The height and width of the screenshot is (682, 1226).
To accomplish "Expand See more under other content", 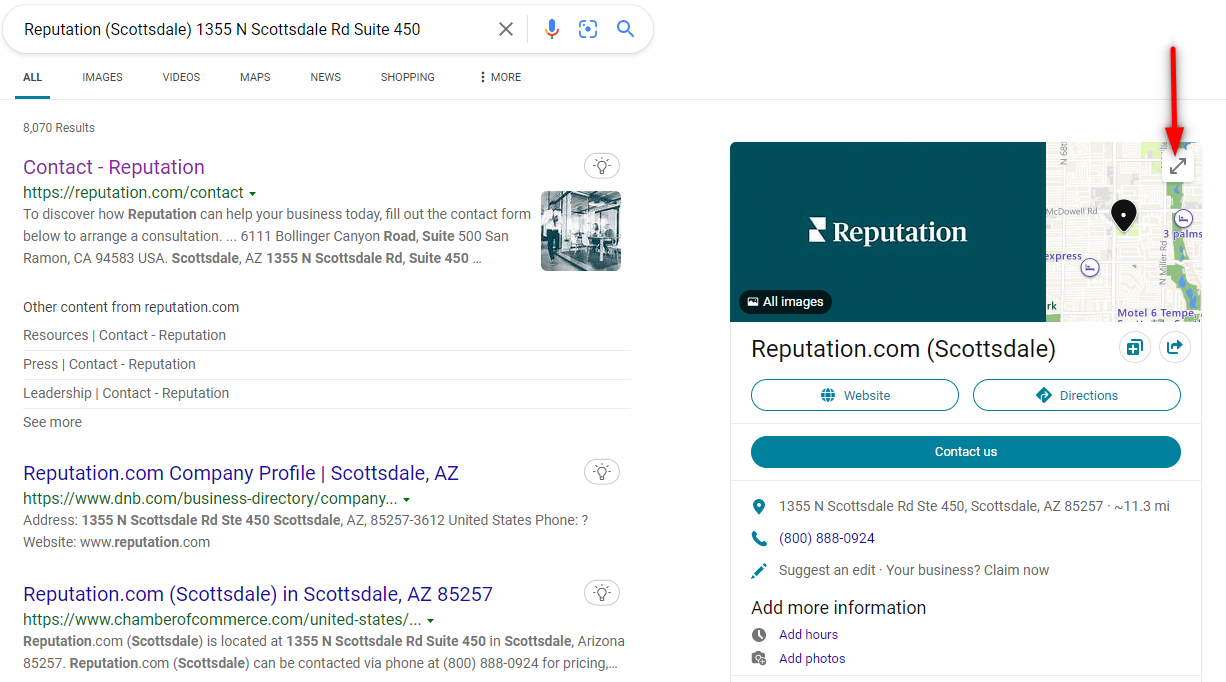I will tap(52, 422).
